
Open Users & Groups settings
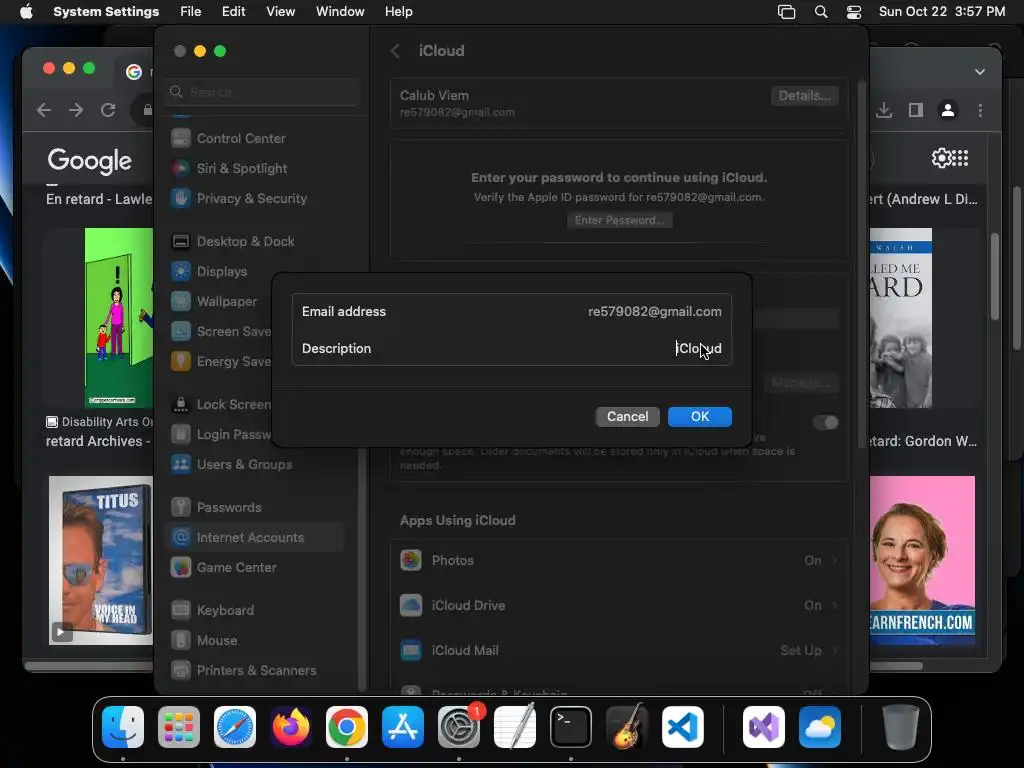click(x=244, y=464)
